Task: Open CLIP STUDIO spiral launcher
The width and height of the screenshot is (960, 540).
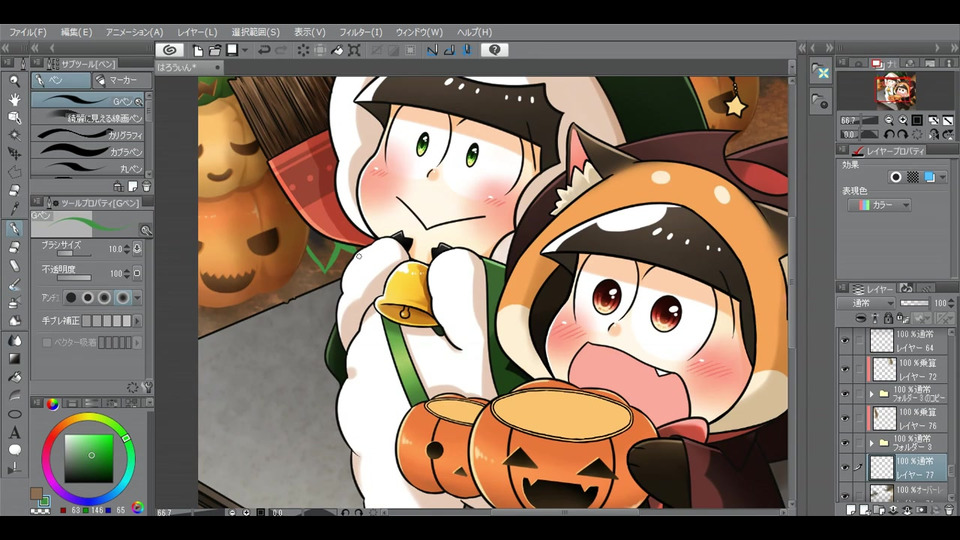Action: click(x=170, y=50)
